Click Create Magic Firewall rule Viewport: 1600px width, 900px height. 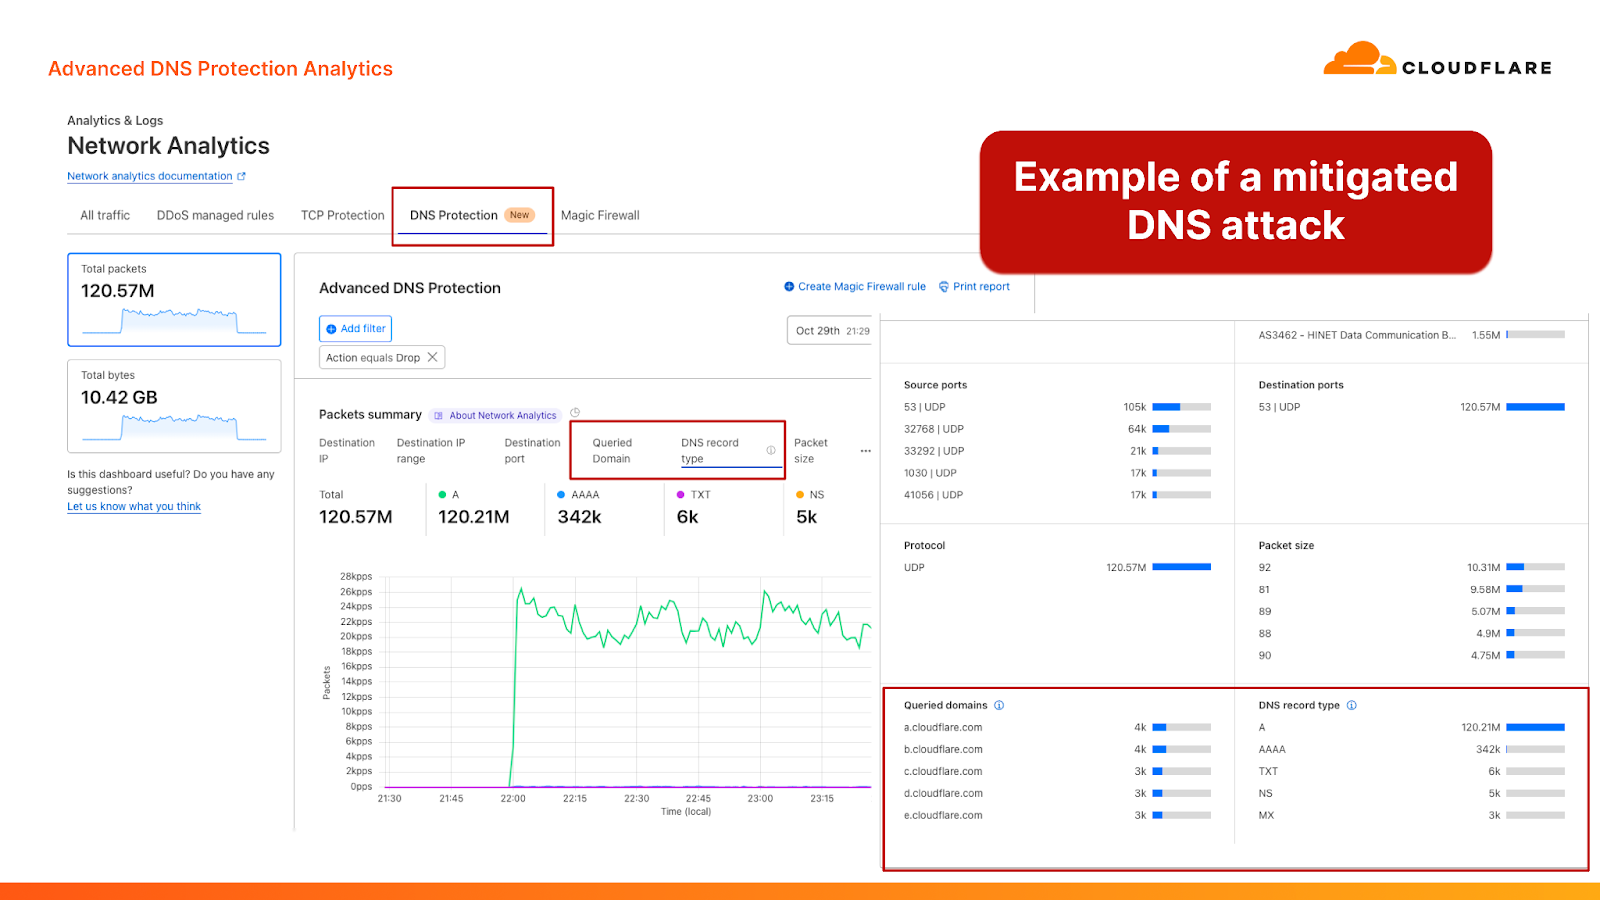tap(862, 286)
